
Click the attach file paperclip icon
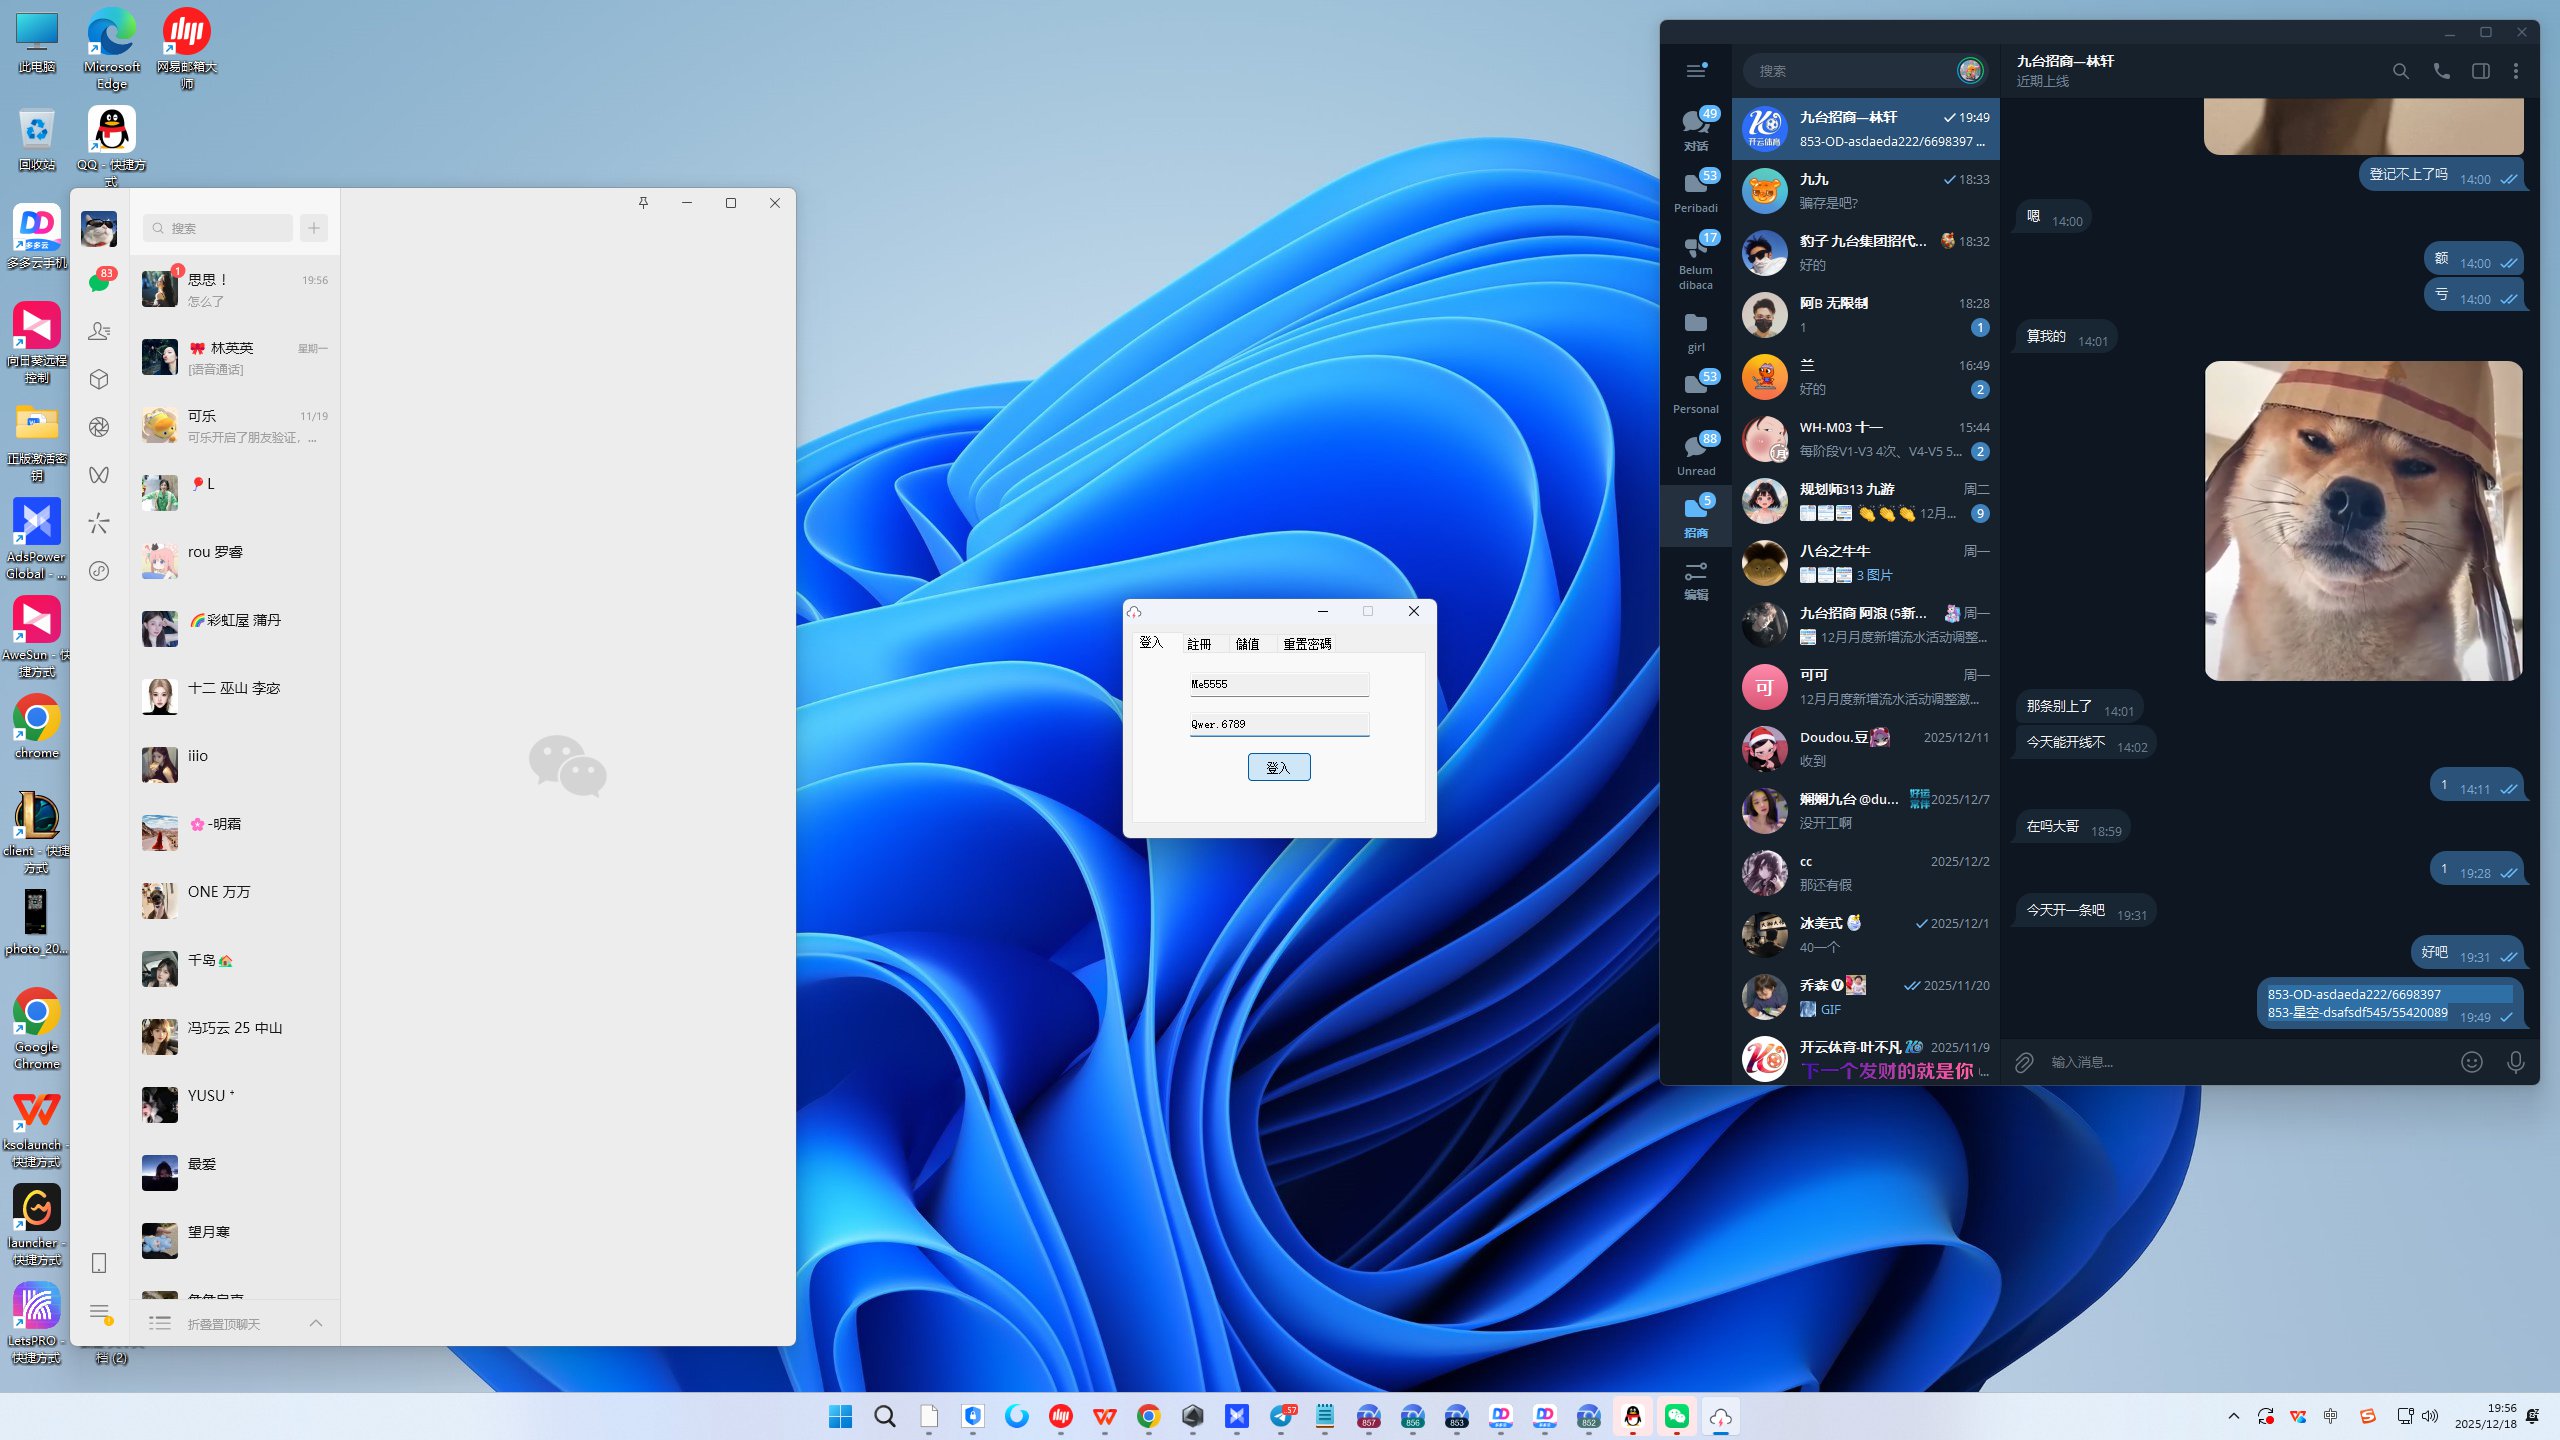[2023, 1062]
